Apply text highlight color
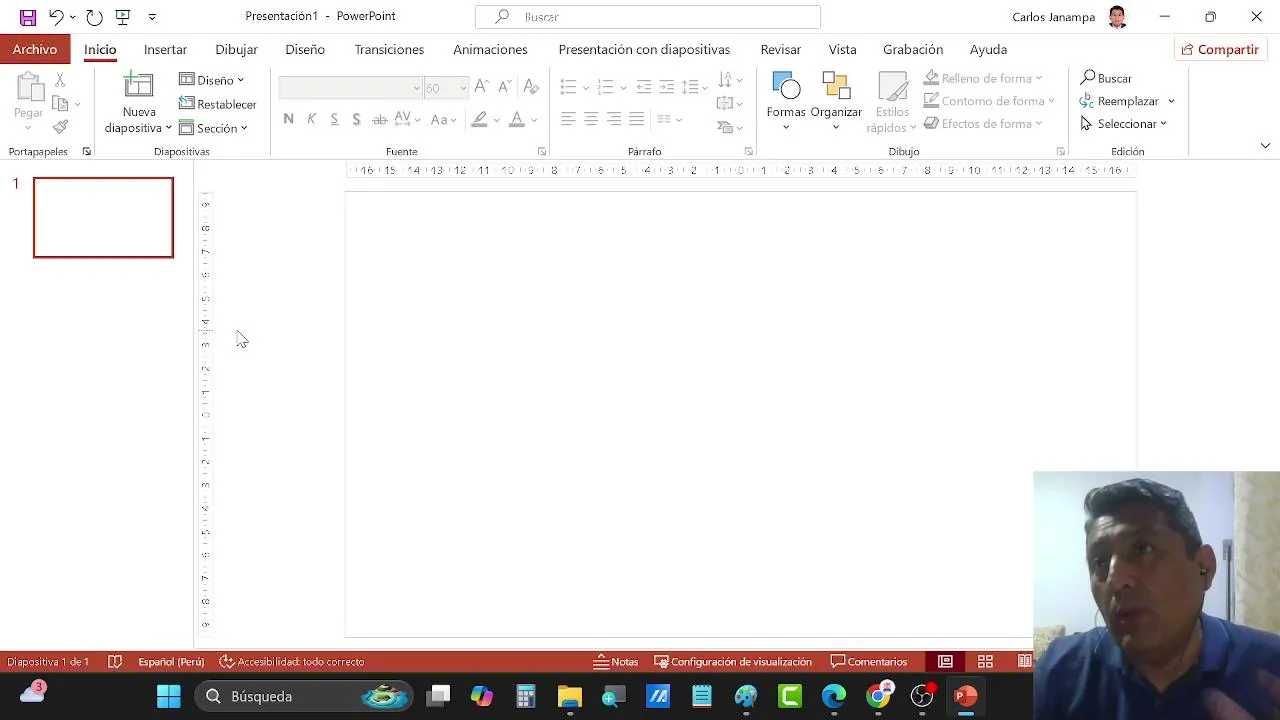The image size is (1280, 720). pyautogui.click(x=479, y=119)
